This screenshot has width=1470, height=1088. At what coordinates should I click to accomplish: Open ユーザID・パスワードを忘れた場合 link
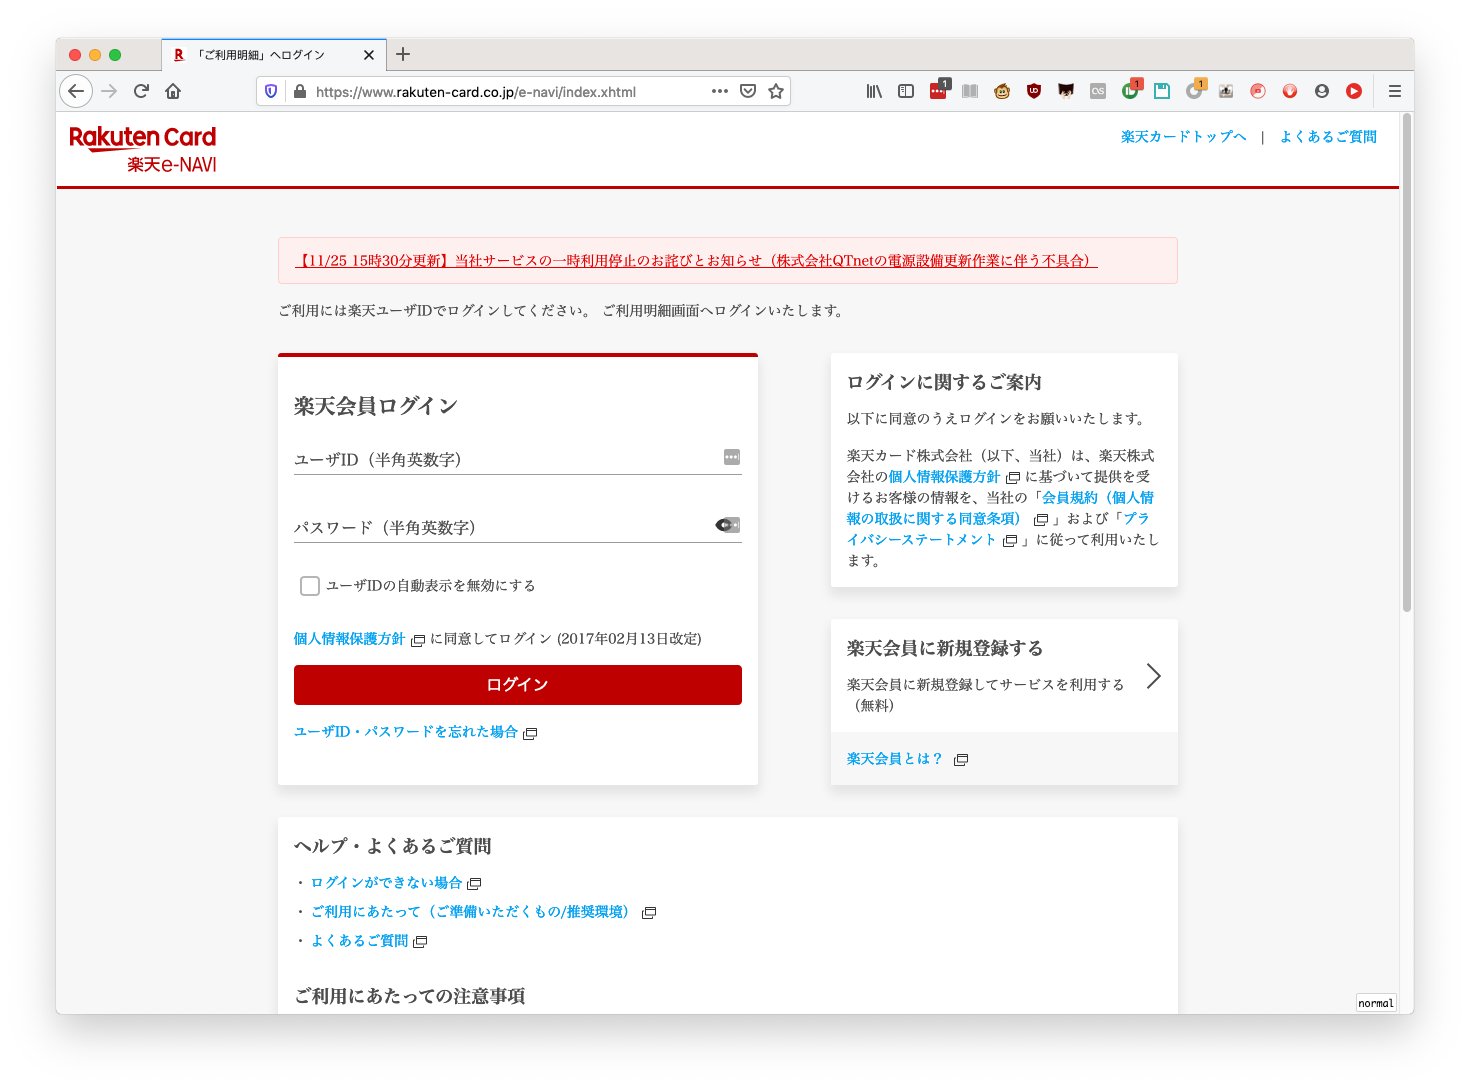(406, 732)
